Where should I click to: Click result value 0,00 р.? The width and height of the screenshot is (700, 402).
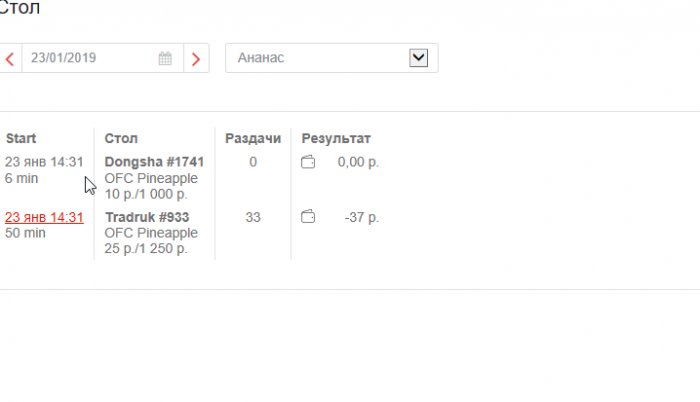click(358, 162)
